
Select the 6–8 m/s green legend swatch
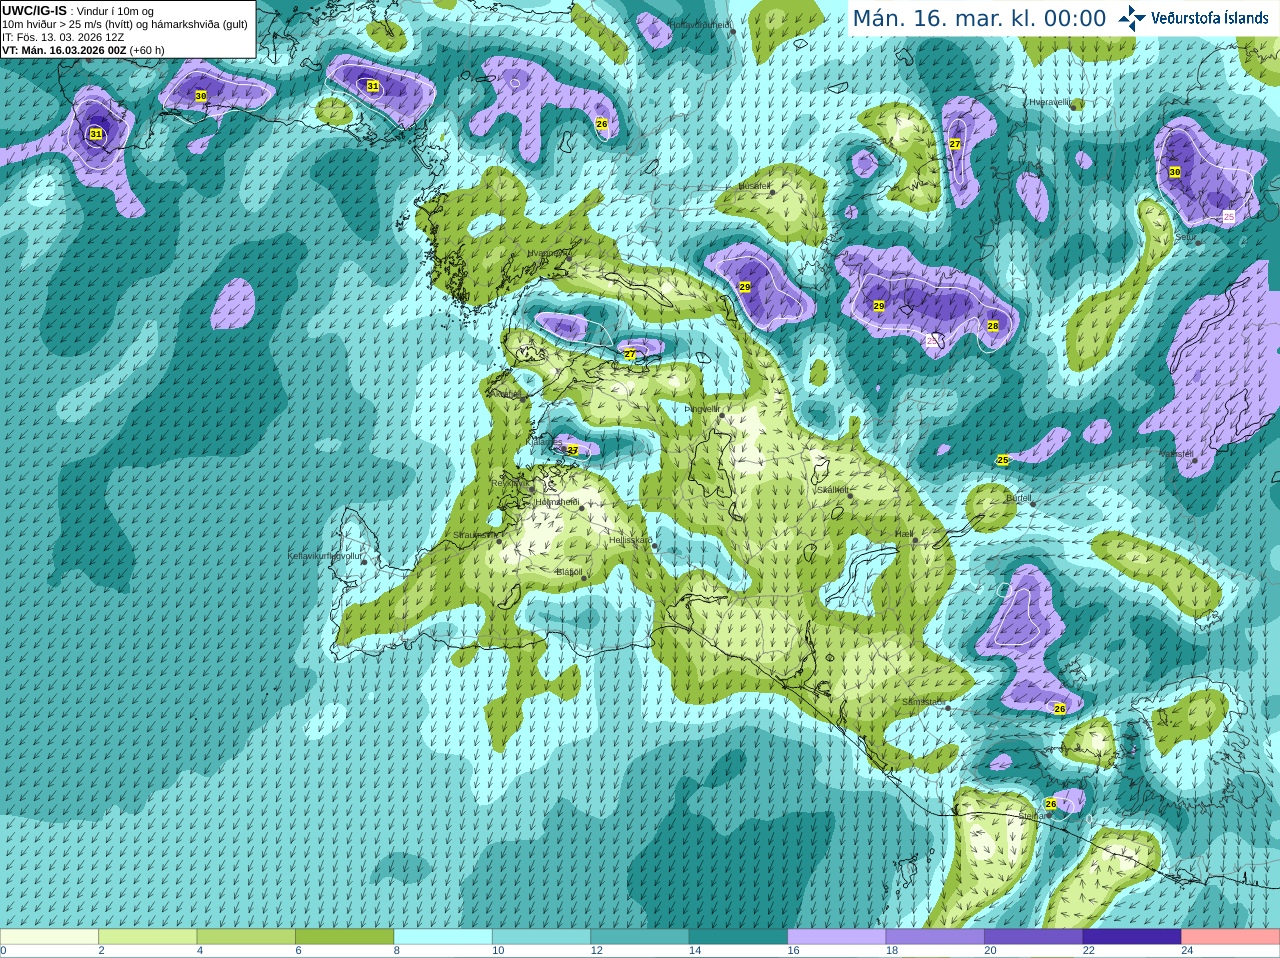pyautogui.click(x=344, y=937)
